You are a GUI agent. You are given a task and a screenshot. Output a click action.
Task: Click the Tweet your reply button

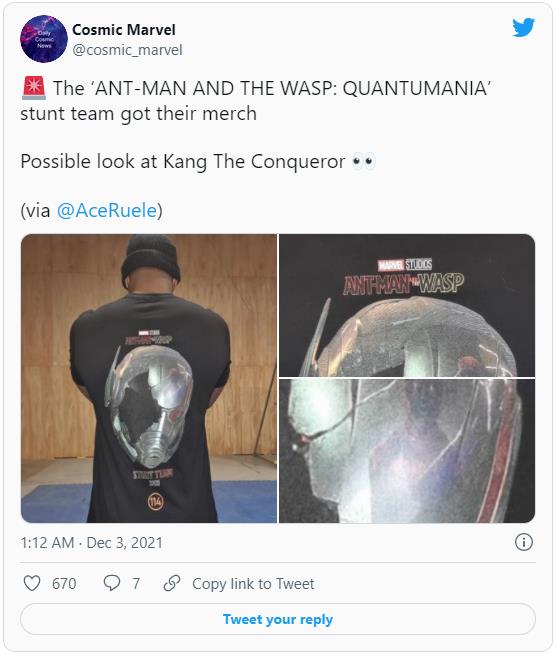[x=278, y=619]
